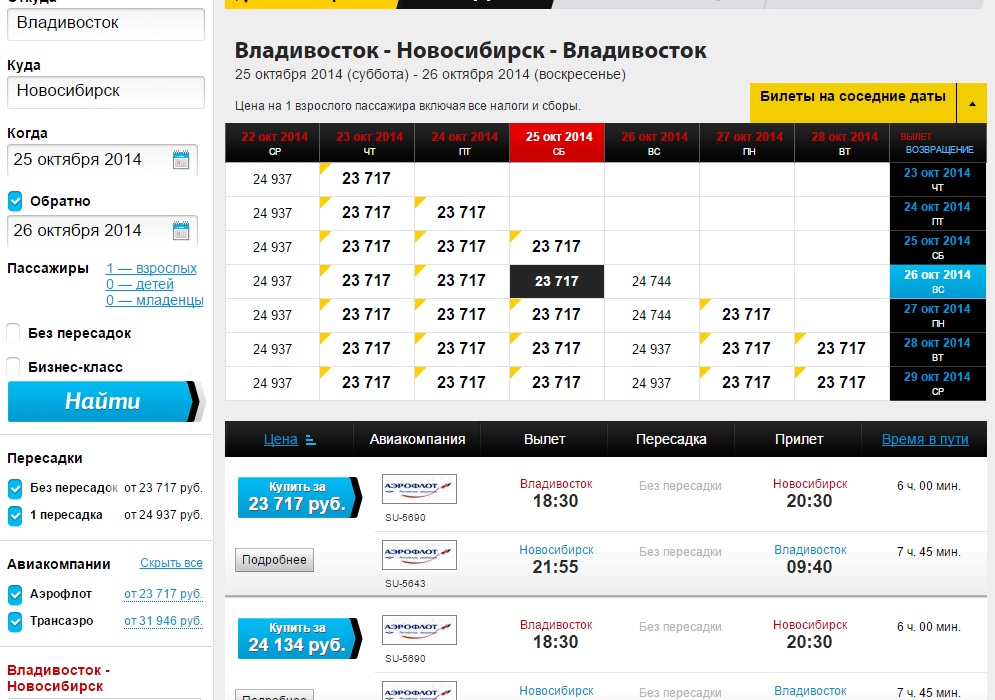Click the Купить за 23 717 руб. button
The image size is (995, 700).
tap(297, 497)
